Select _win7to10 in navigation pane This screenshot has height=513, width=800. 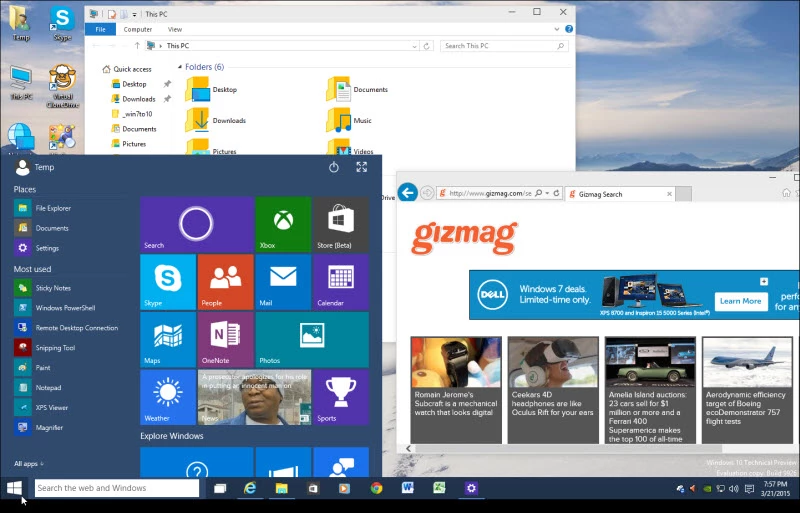click(132, 114)
